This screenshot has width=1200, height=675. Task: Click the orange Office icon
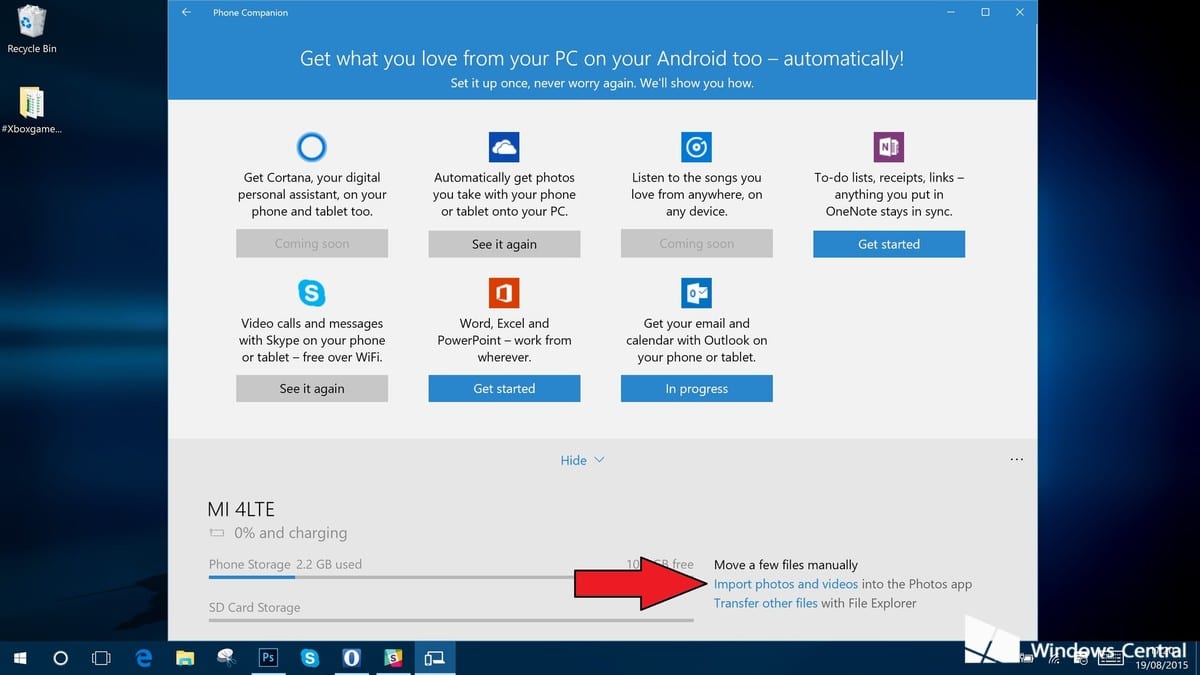pos(504,293)
